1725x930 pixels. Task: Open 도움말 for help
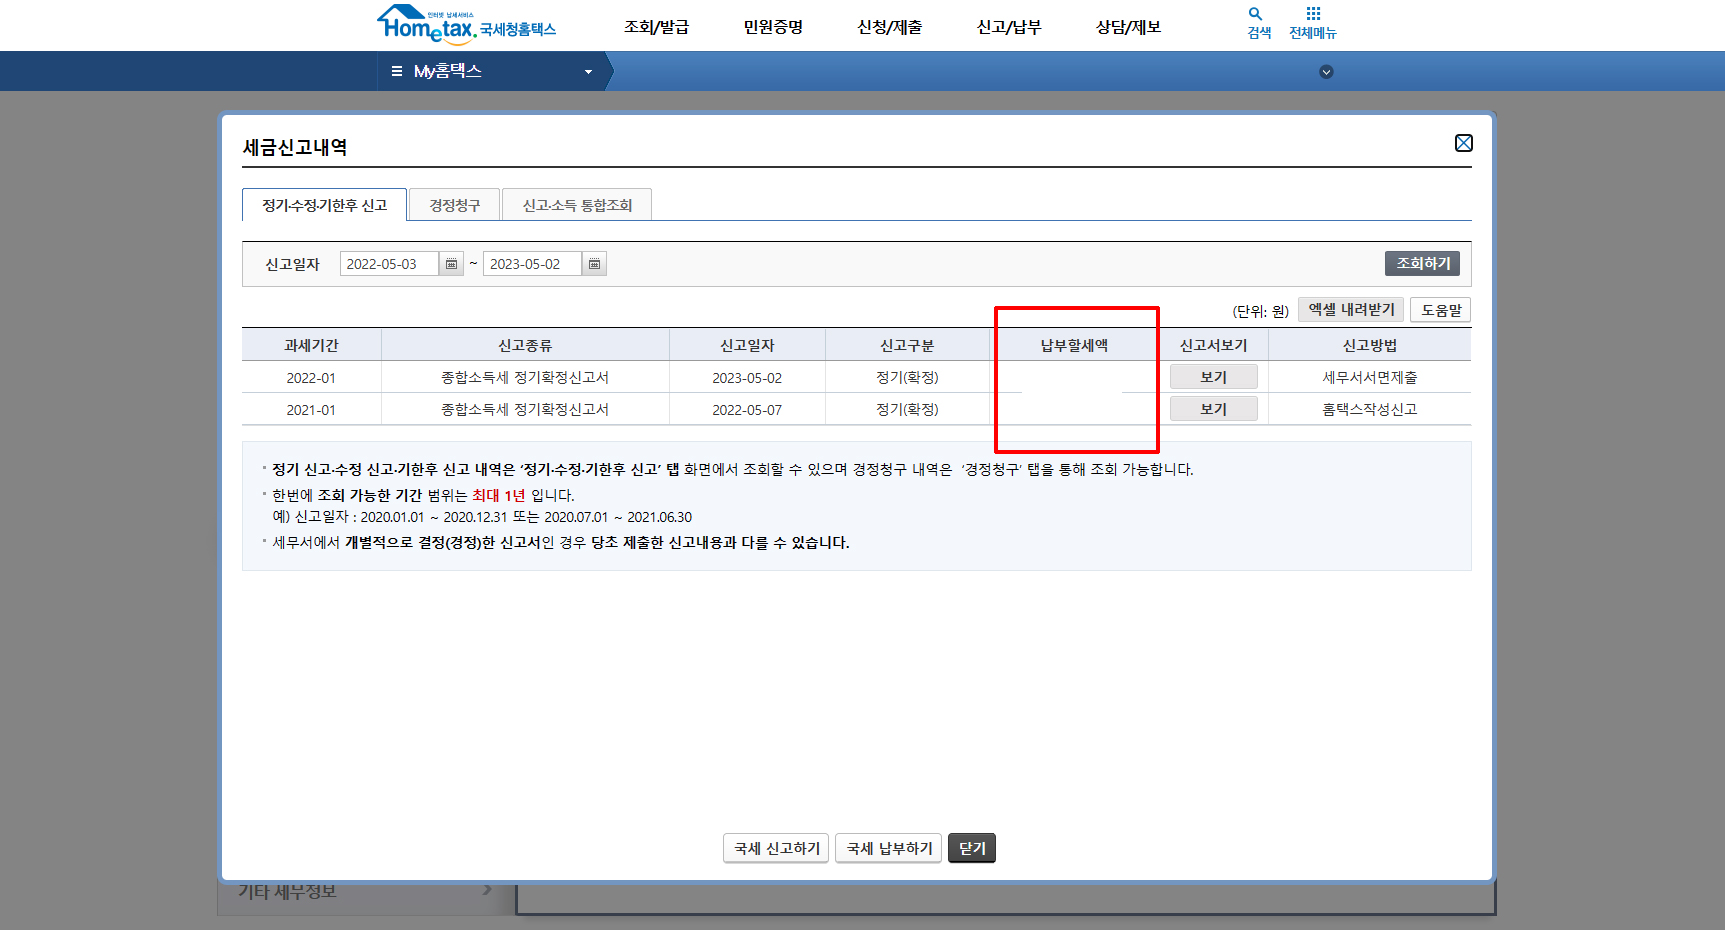(x=1441, y=309)
